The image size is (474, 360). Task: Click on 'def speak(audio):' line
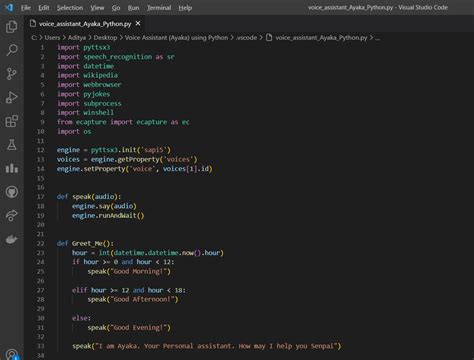point(89,197)
